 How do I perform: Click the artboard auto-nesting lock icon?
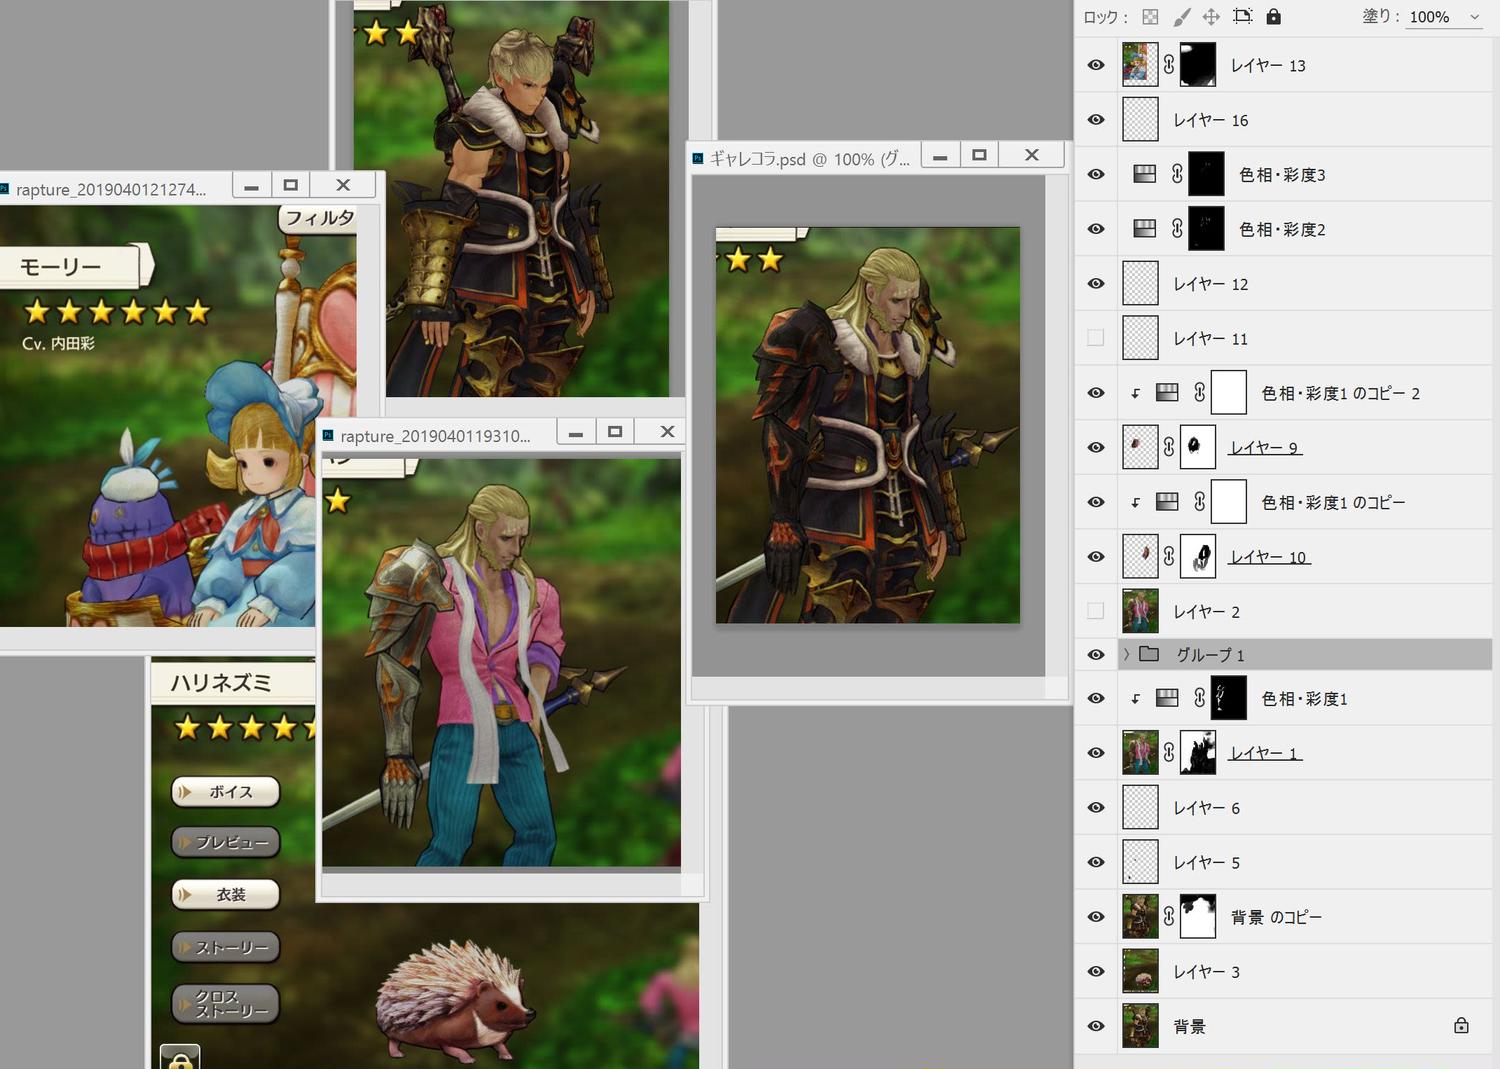click(1242, 17)
